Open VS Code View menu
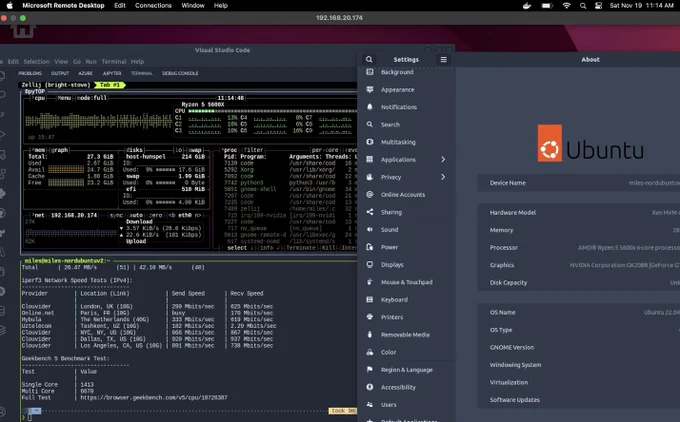This screenshot has width=680, height=422. [61, 62]
